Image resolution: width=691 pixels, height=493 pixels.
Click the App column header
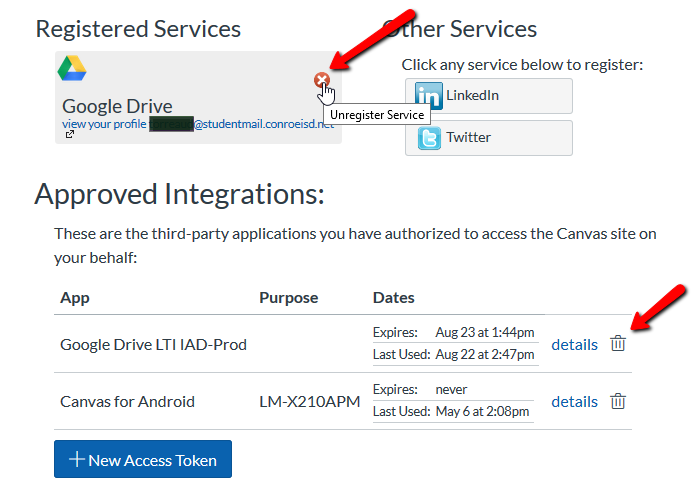[x=75, y=298]
